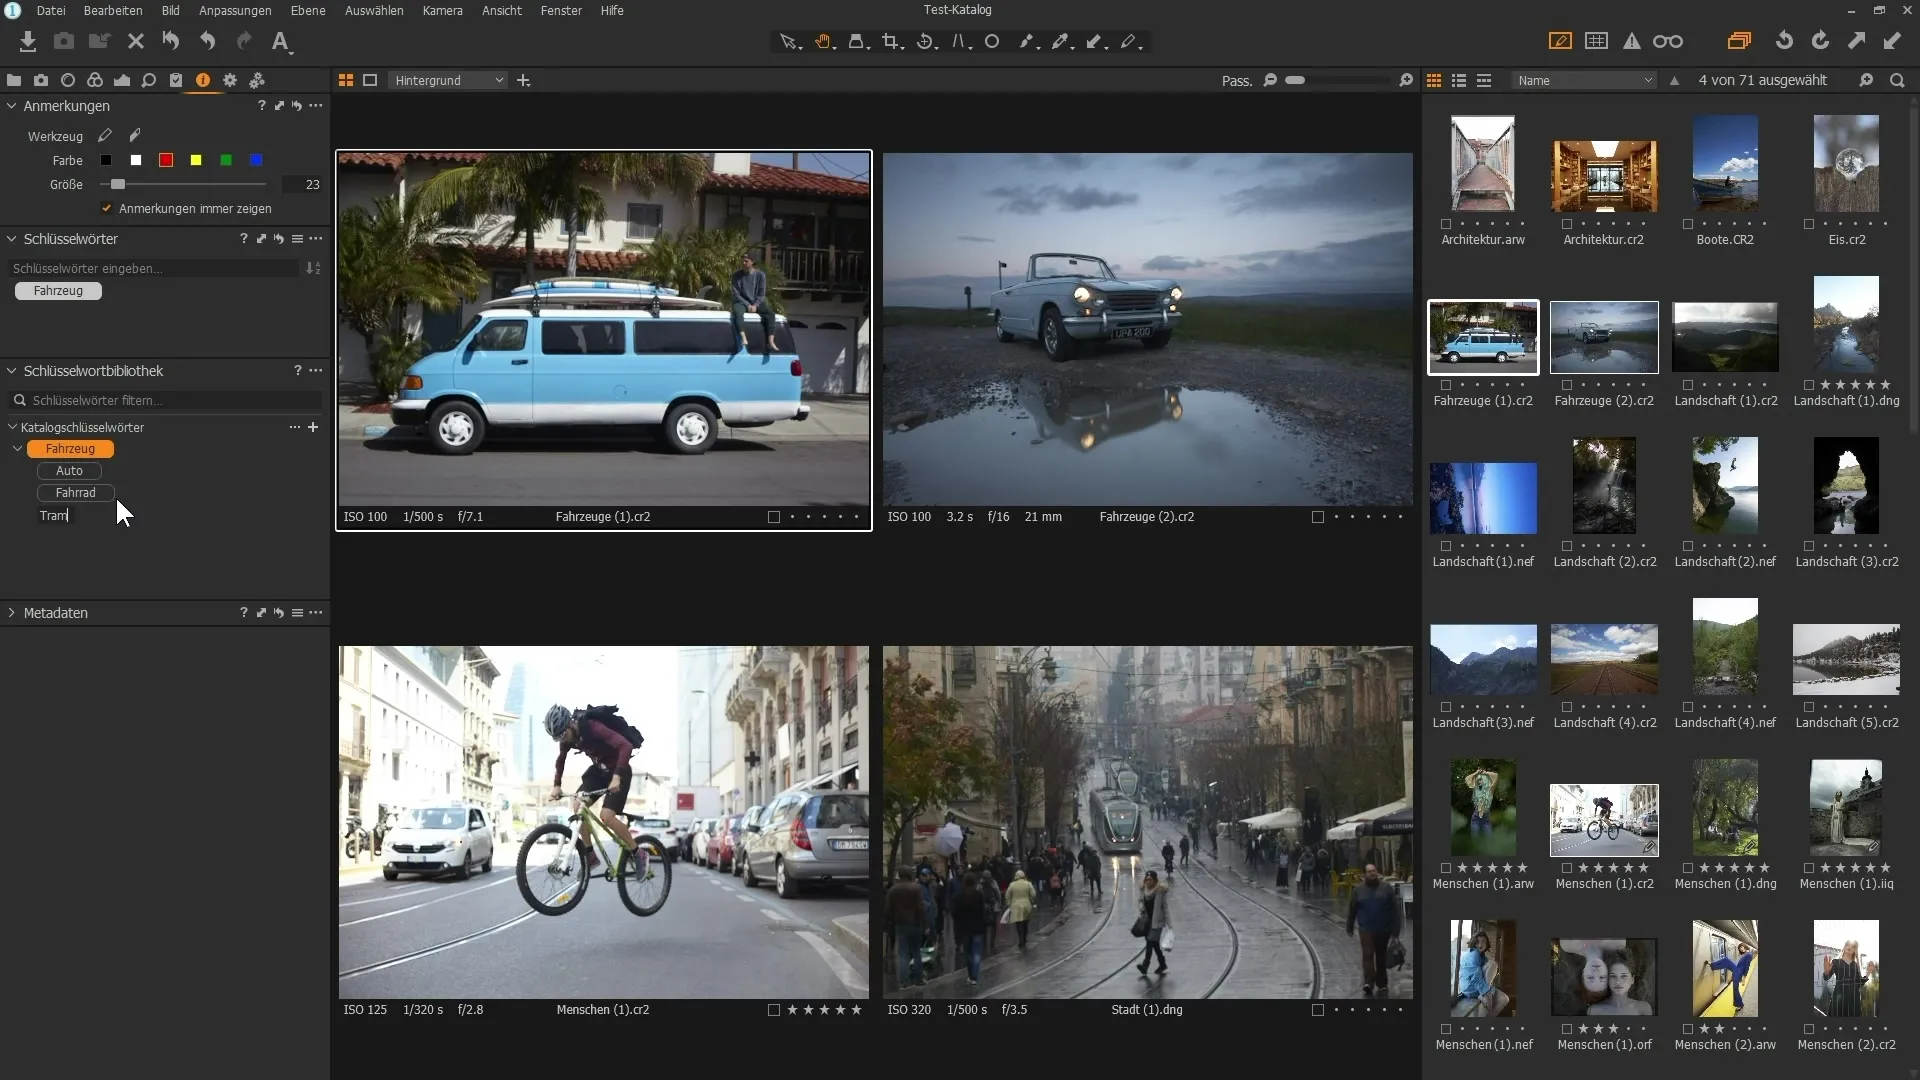Expand the Metadaten panel
The height and width of the screenshot is (1080, 1920).
pos(12,613)
